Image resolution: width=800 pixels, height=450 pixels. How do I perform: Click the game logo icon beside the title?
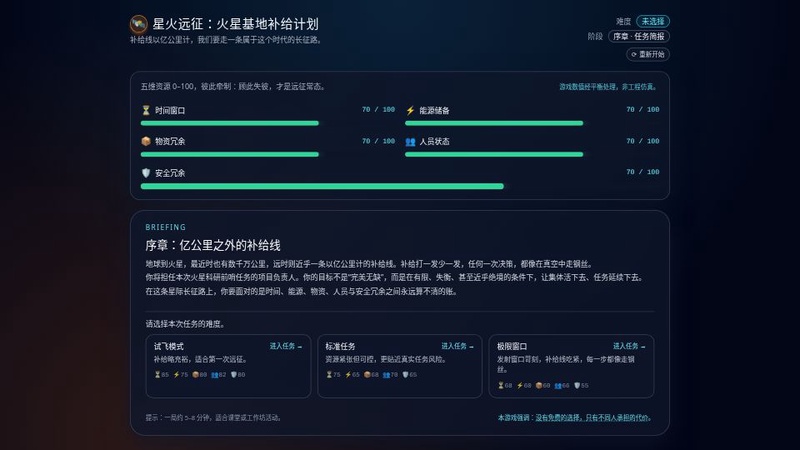click(x=138, y=24)
